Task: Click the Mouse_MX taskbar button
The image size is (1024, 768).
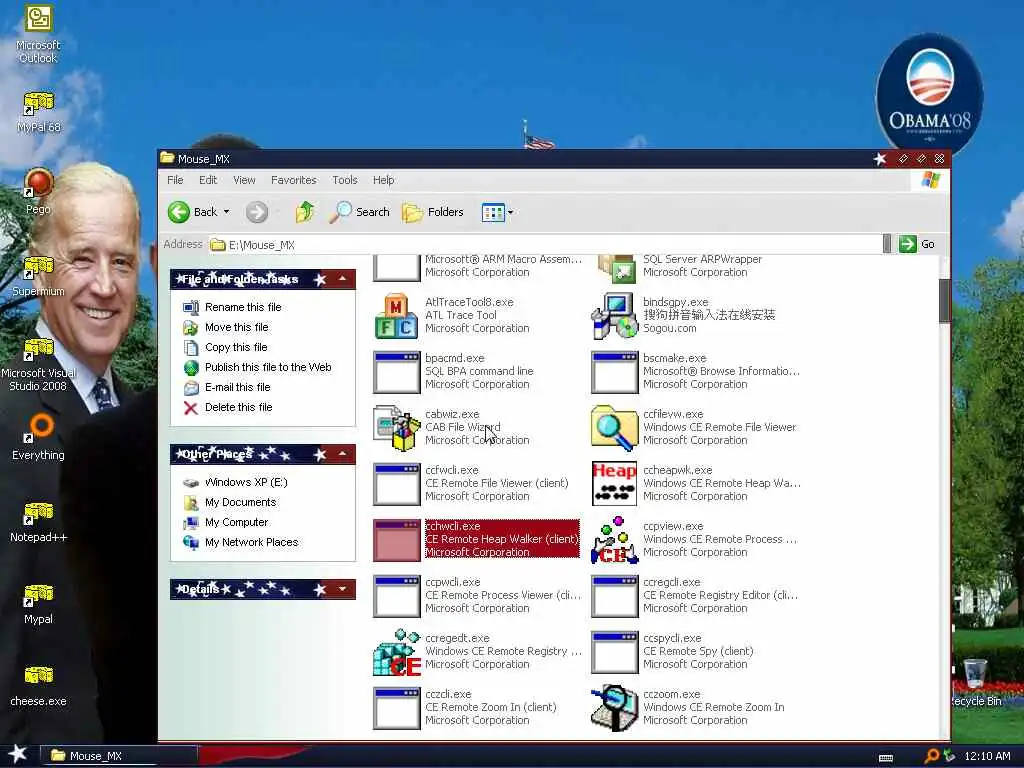Action: 118,756
